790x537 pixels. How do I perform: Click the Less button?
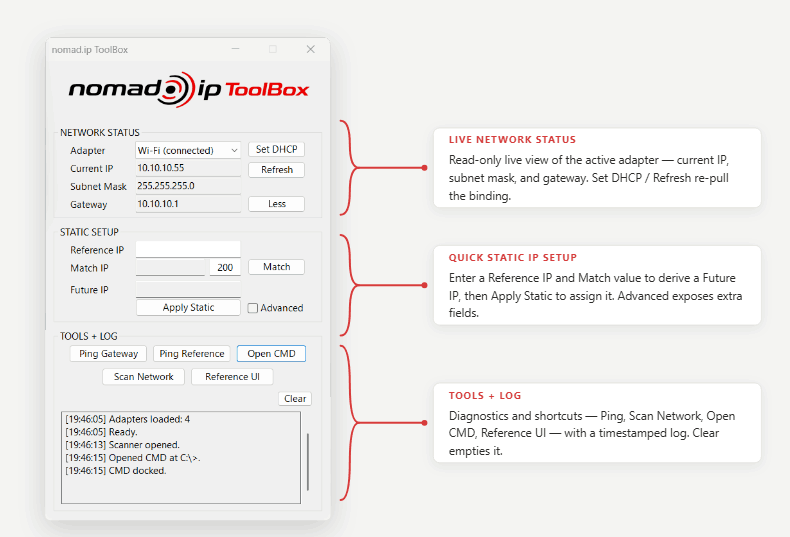(276, 204)
